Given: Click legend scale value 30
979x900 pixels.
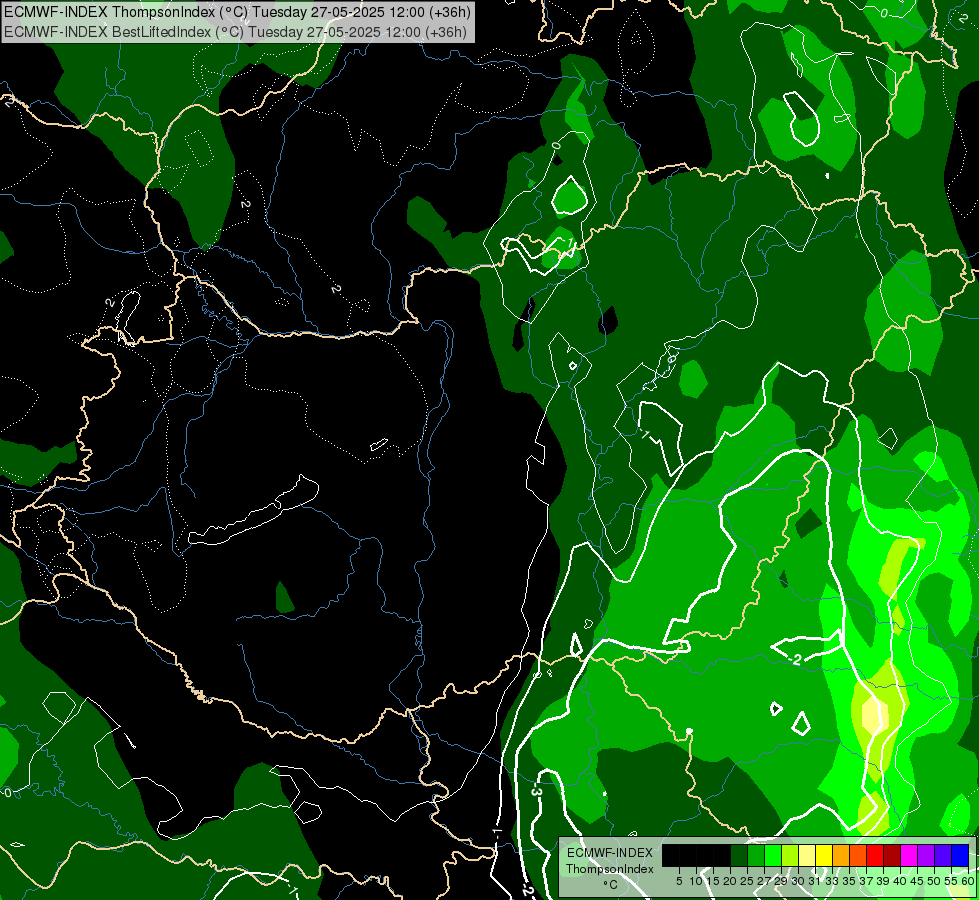Looking at the screenshot, I should coord(798,881).
